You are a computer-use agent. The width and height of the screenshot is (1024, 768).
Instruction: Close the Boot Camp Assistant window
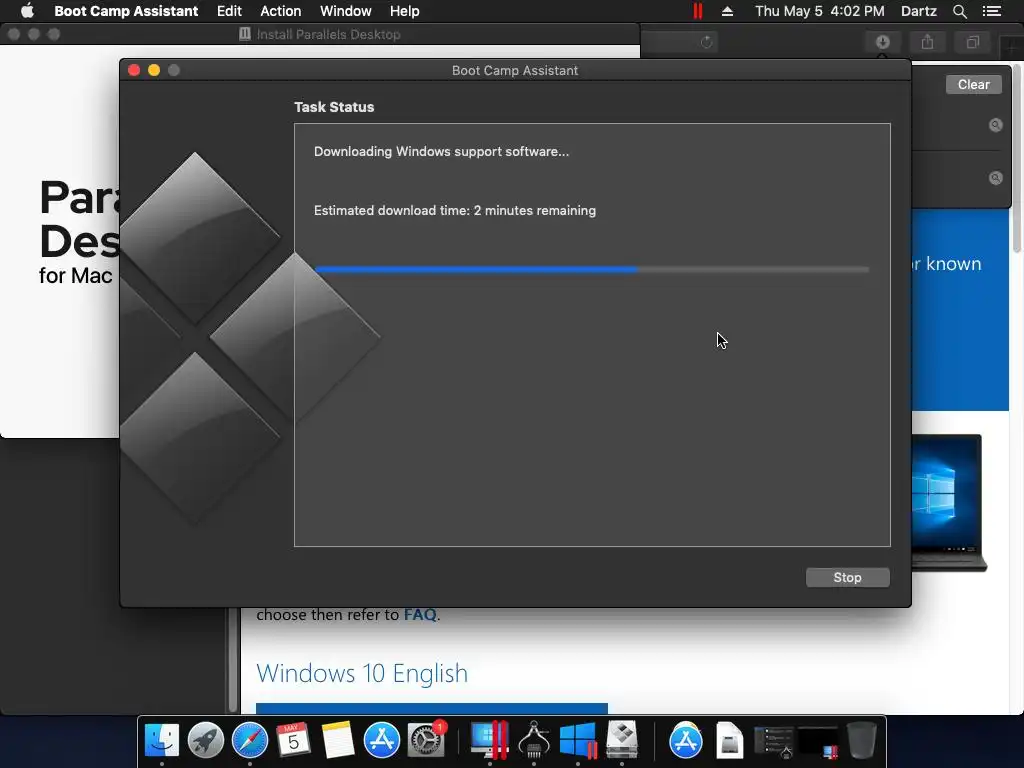[134, 70]
